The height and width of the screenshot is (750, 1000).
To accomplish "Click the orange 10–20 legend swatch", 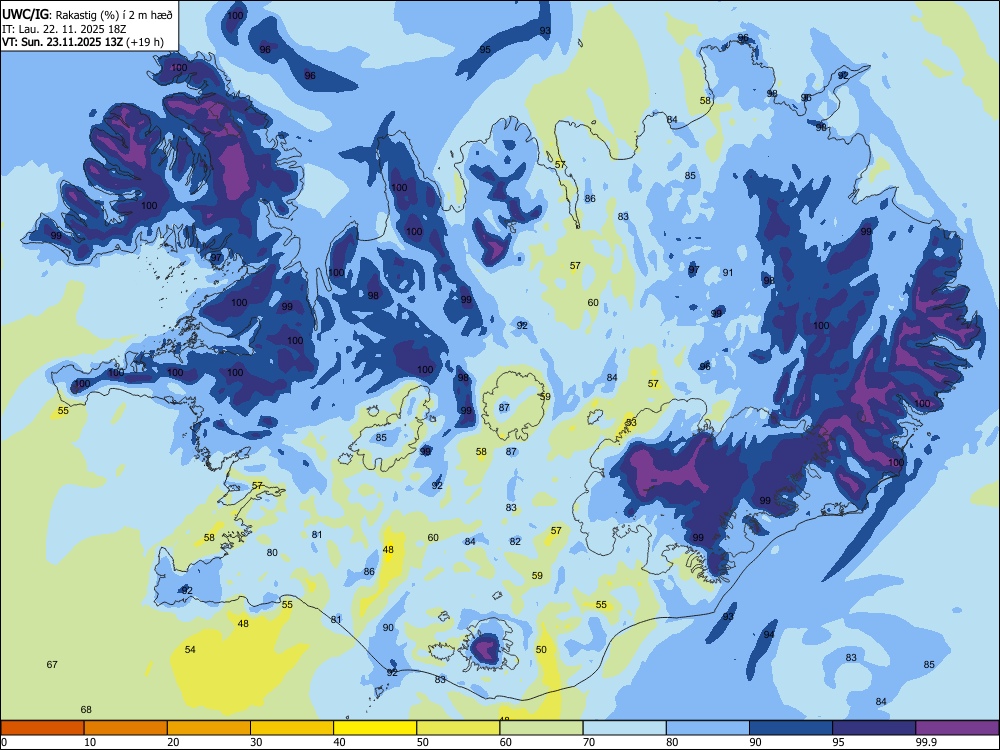I will (x=126, y=728).
